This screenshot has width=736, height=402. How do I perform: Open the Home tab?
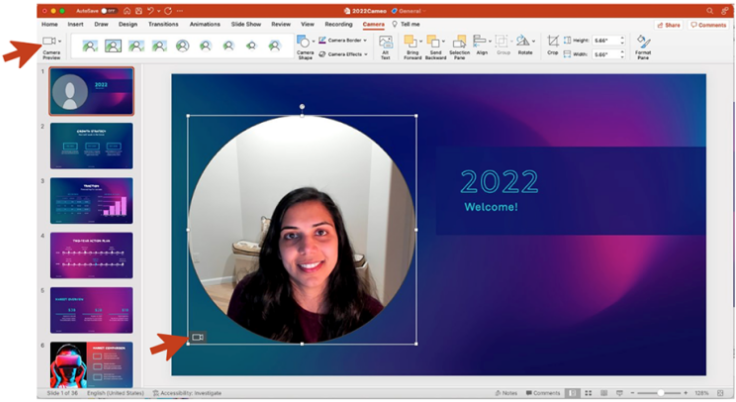pos(49,24)
